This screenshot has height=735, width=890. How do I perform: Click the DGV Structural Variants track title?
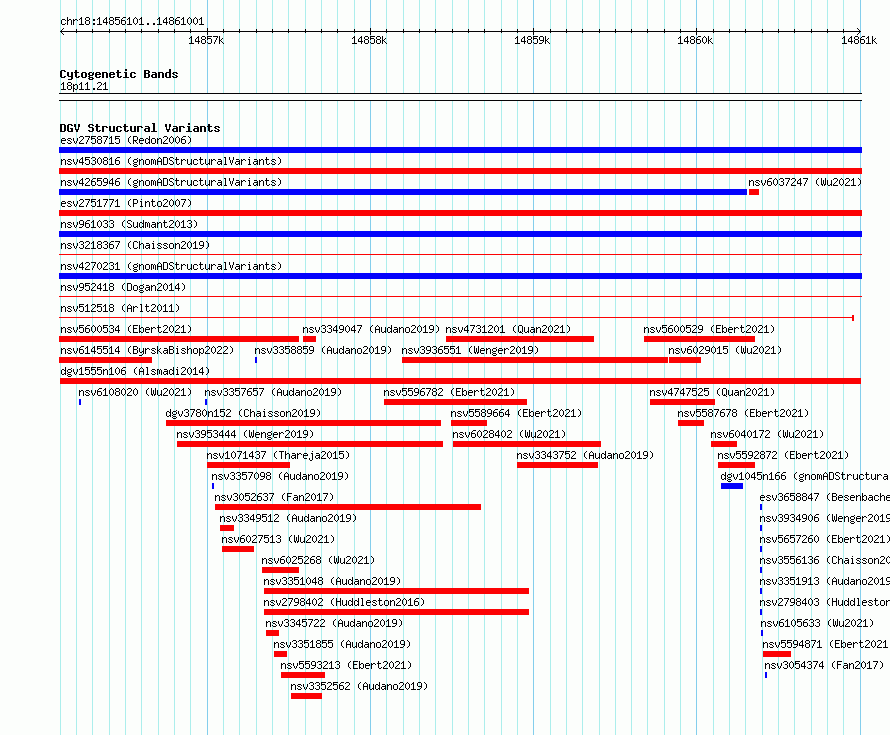pos(140,128)
